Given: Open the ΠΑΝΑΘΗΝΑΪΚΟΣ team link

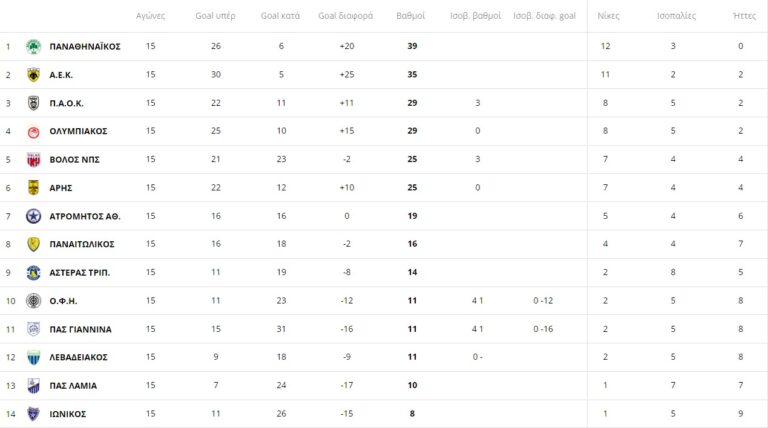Looking at the screenshot, I should (85, 46).
